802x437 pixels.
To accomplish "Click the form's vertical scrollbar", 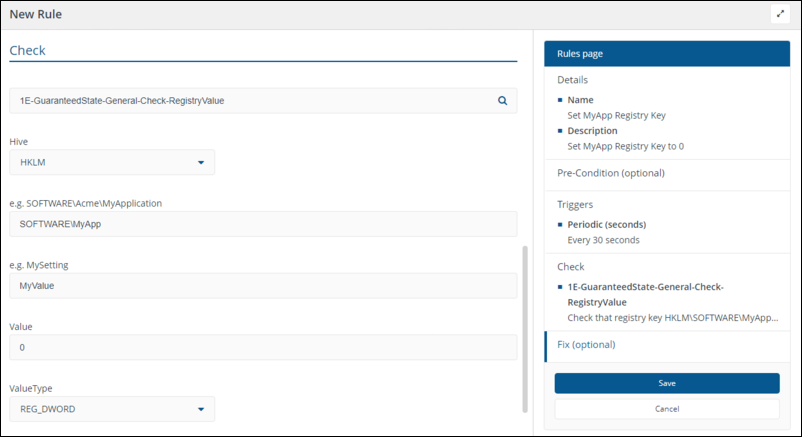I will click(525, 328).
